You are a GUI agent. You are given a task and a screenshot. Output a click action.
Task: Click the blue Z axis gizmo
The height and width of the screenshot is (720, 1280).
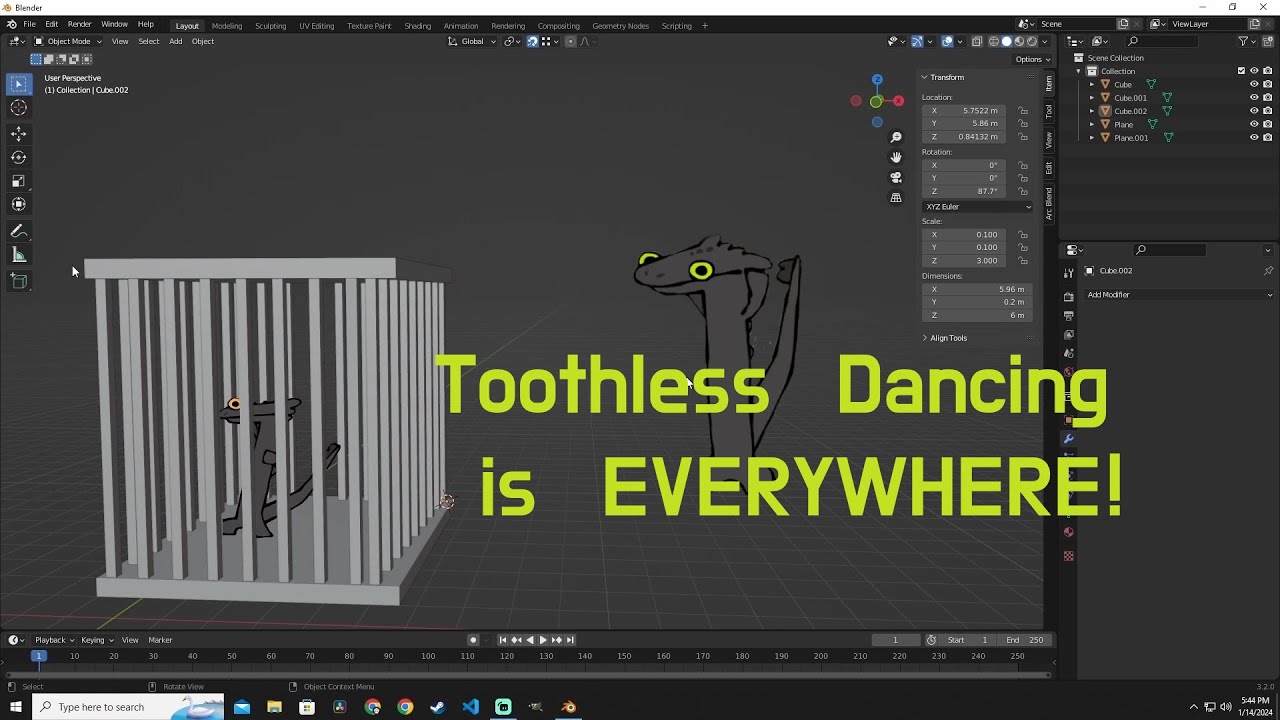(x=877, y=79)
